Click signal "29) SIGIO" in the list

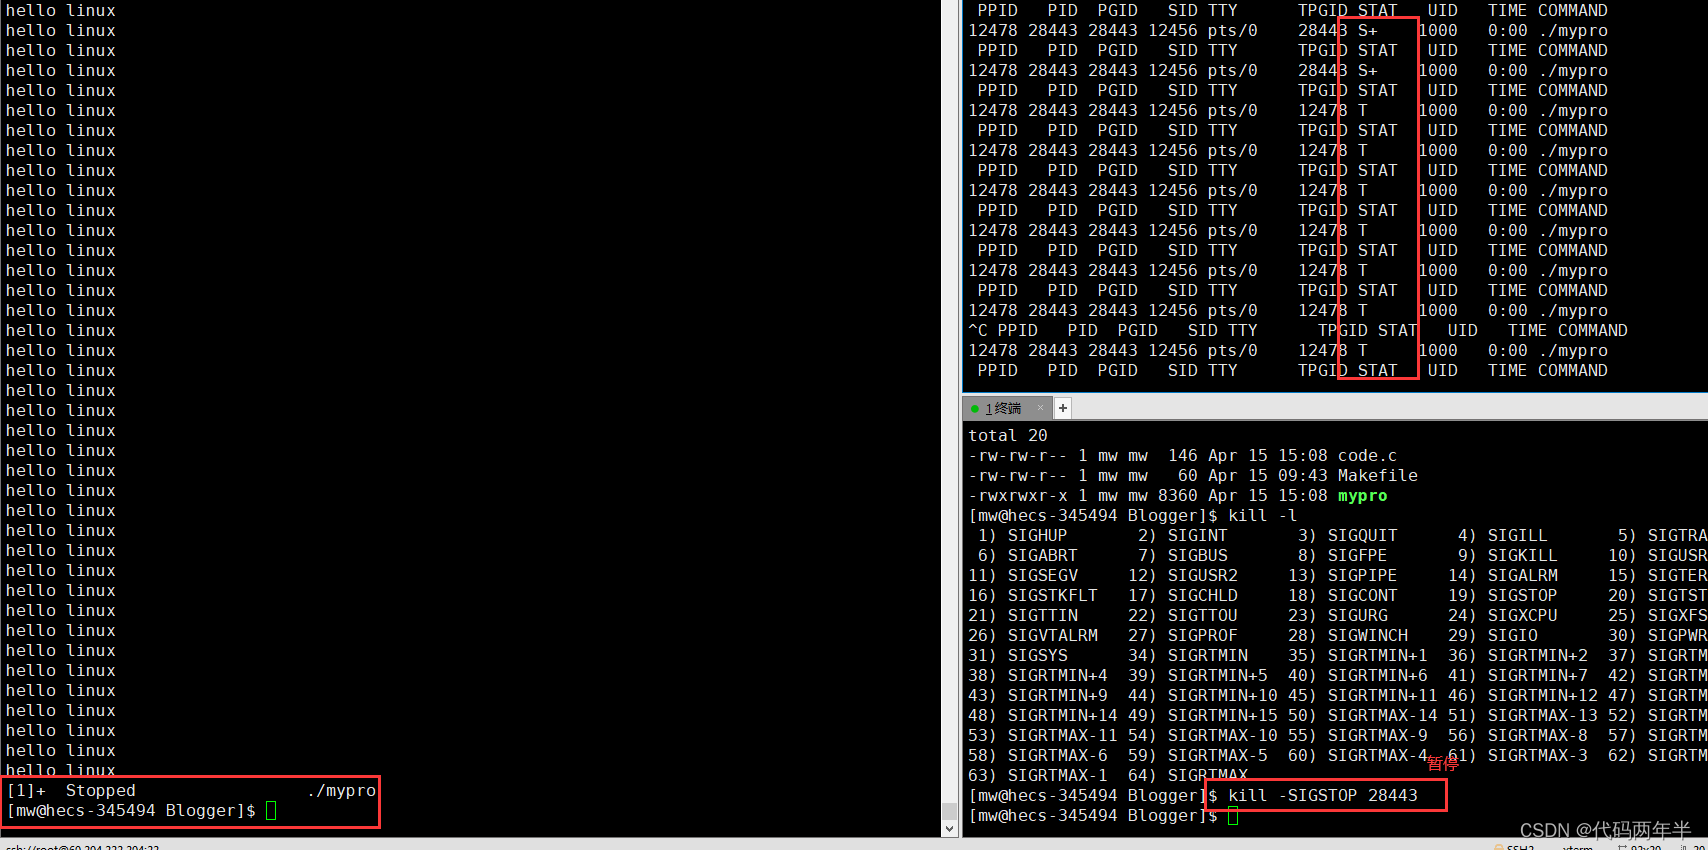pos(1492,636)
